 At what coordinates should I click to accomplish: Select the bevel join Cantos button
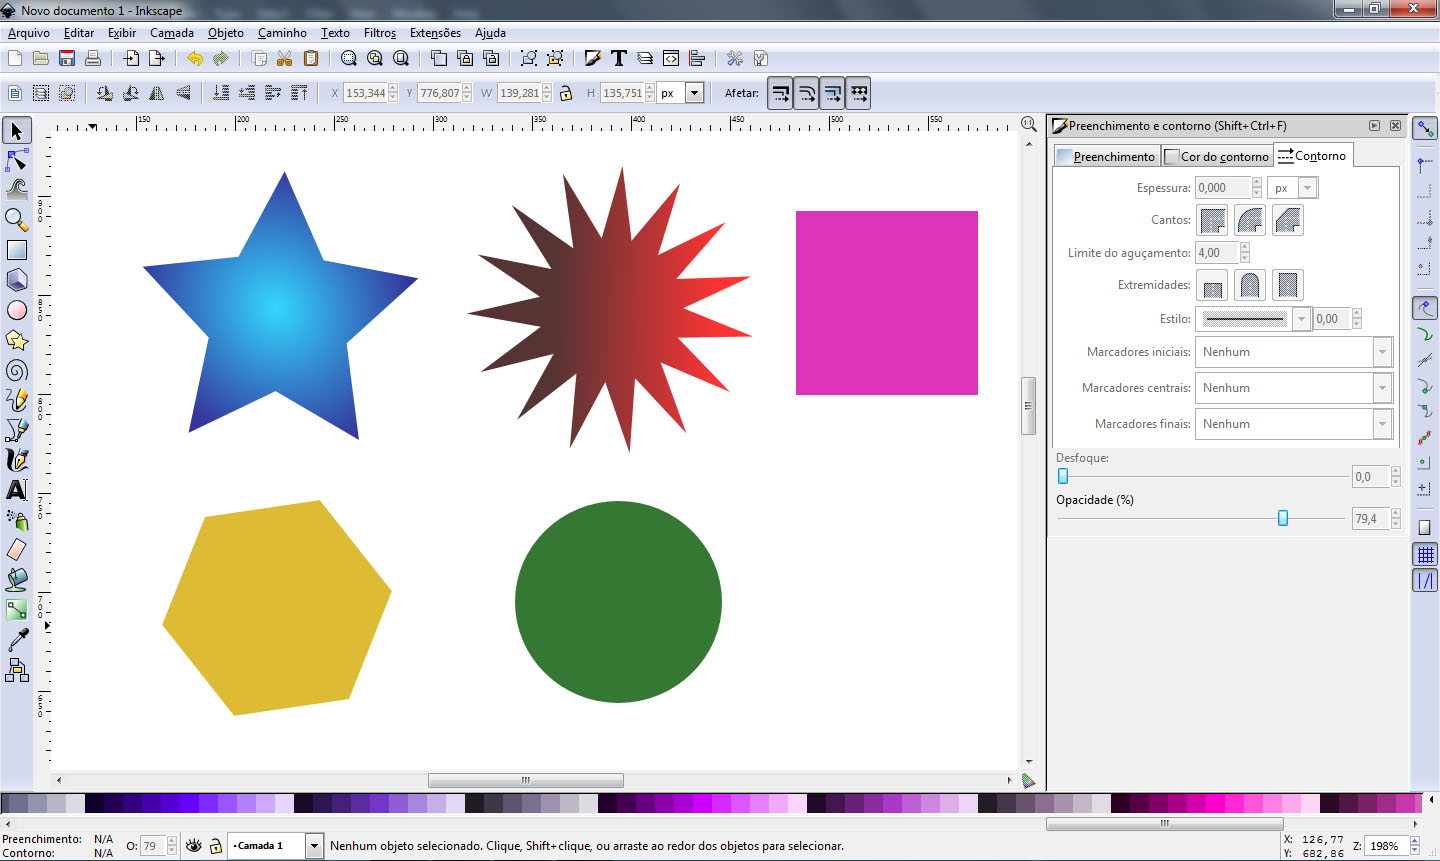[x=1288, y=220]
